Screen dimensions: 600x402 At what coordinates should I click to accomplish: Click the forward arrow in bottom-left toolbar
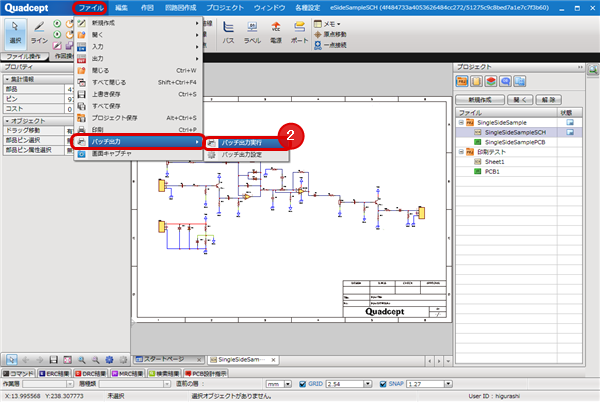point(39,360)
